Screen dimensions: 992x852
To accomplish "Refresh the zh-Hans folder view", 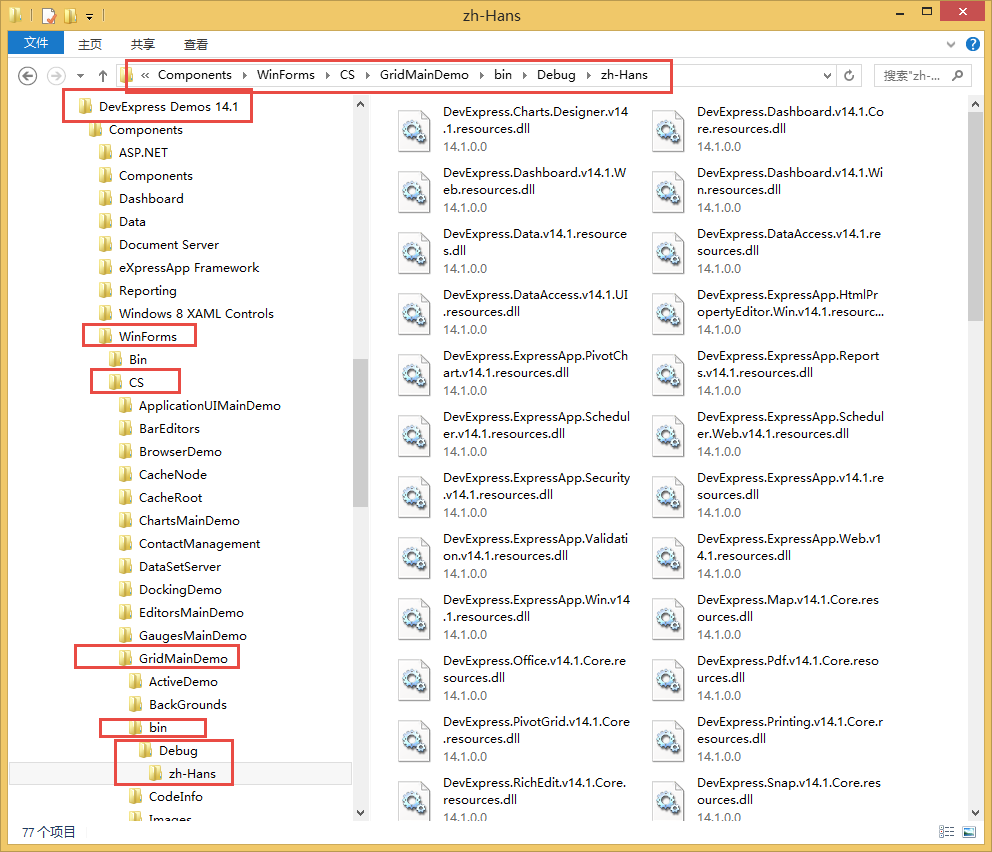I will 849,76.
